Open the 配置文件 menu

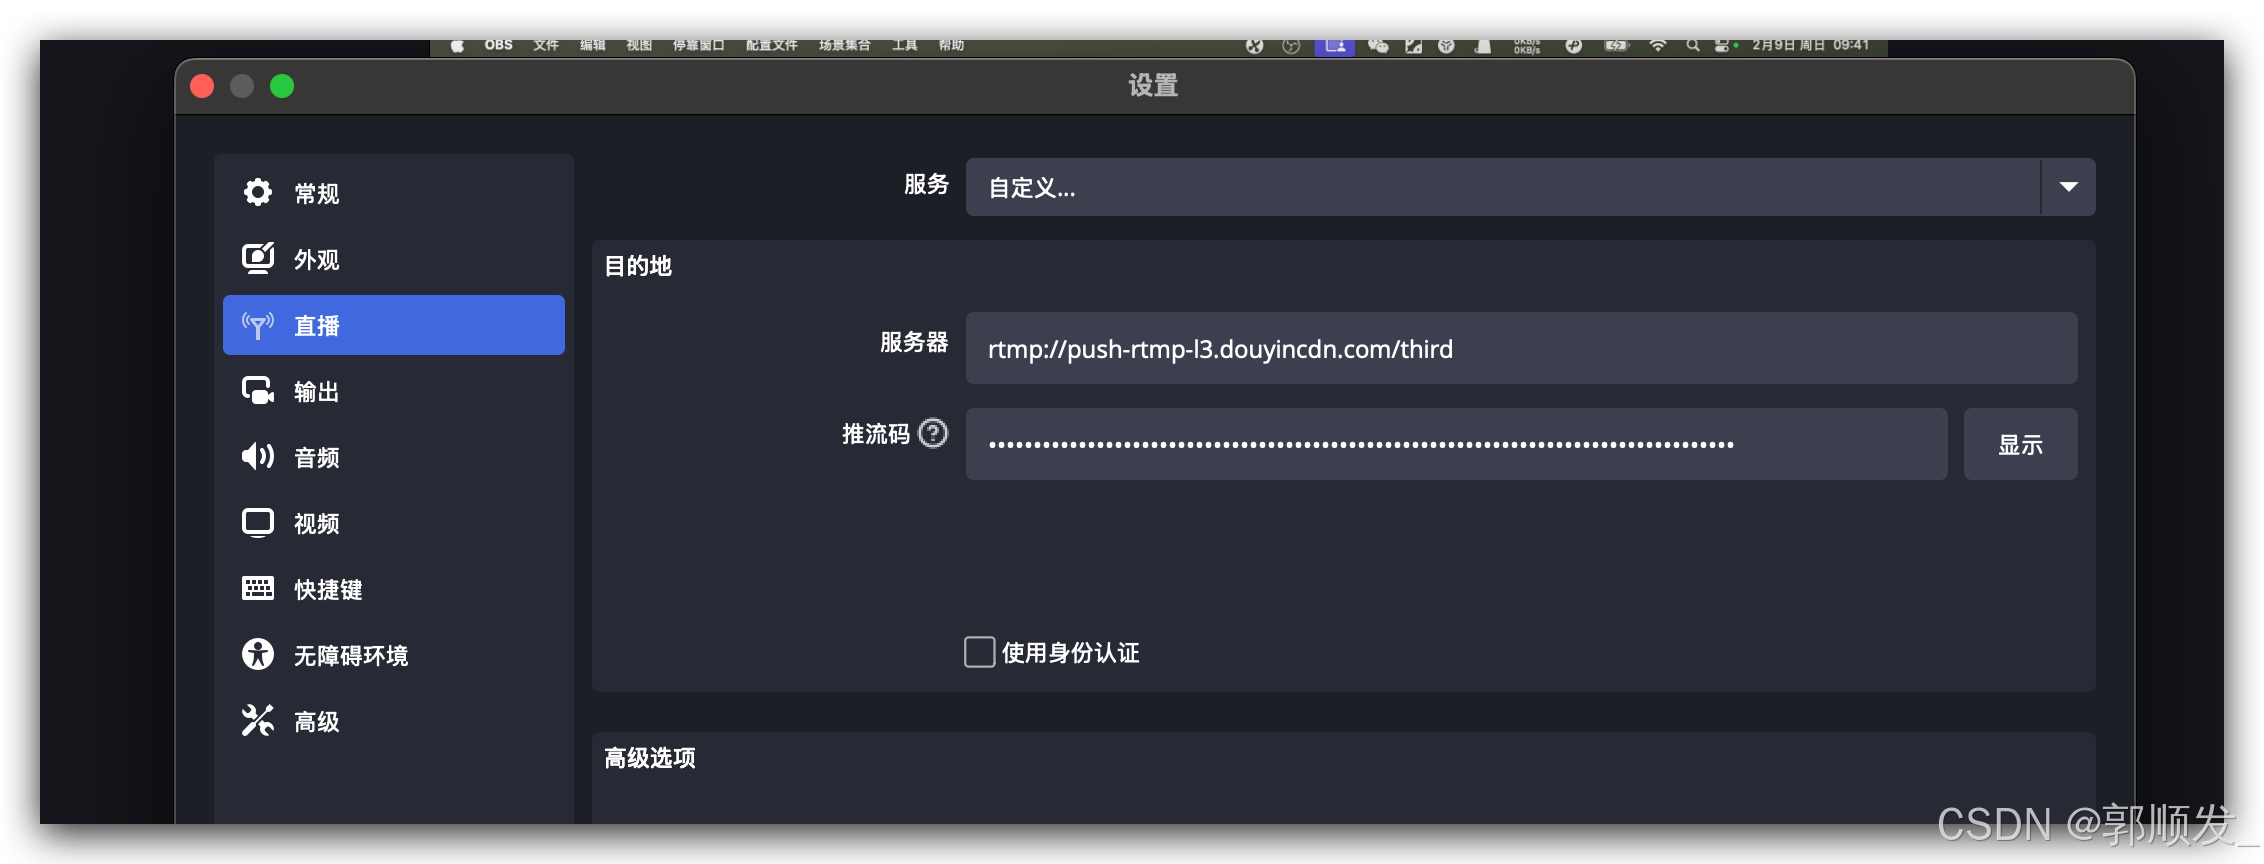(x=771, y=45)
